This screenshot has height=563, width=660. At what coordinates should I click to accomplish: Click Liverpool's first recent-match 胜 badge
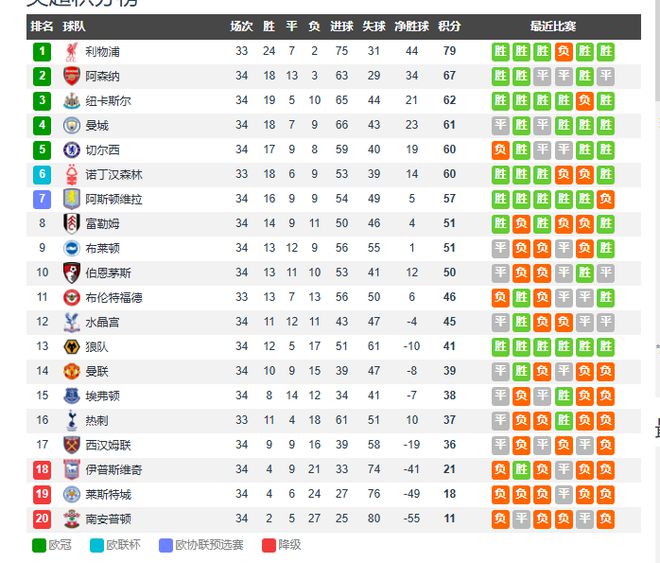[x=500, y=51]
